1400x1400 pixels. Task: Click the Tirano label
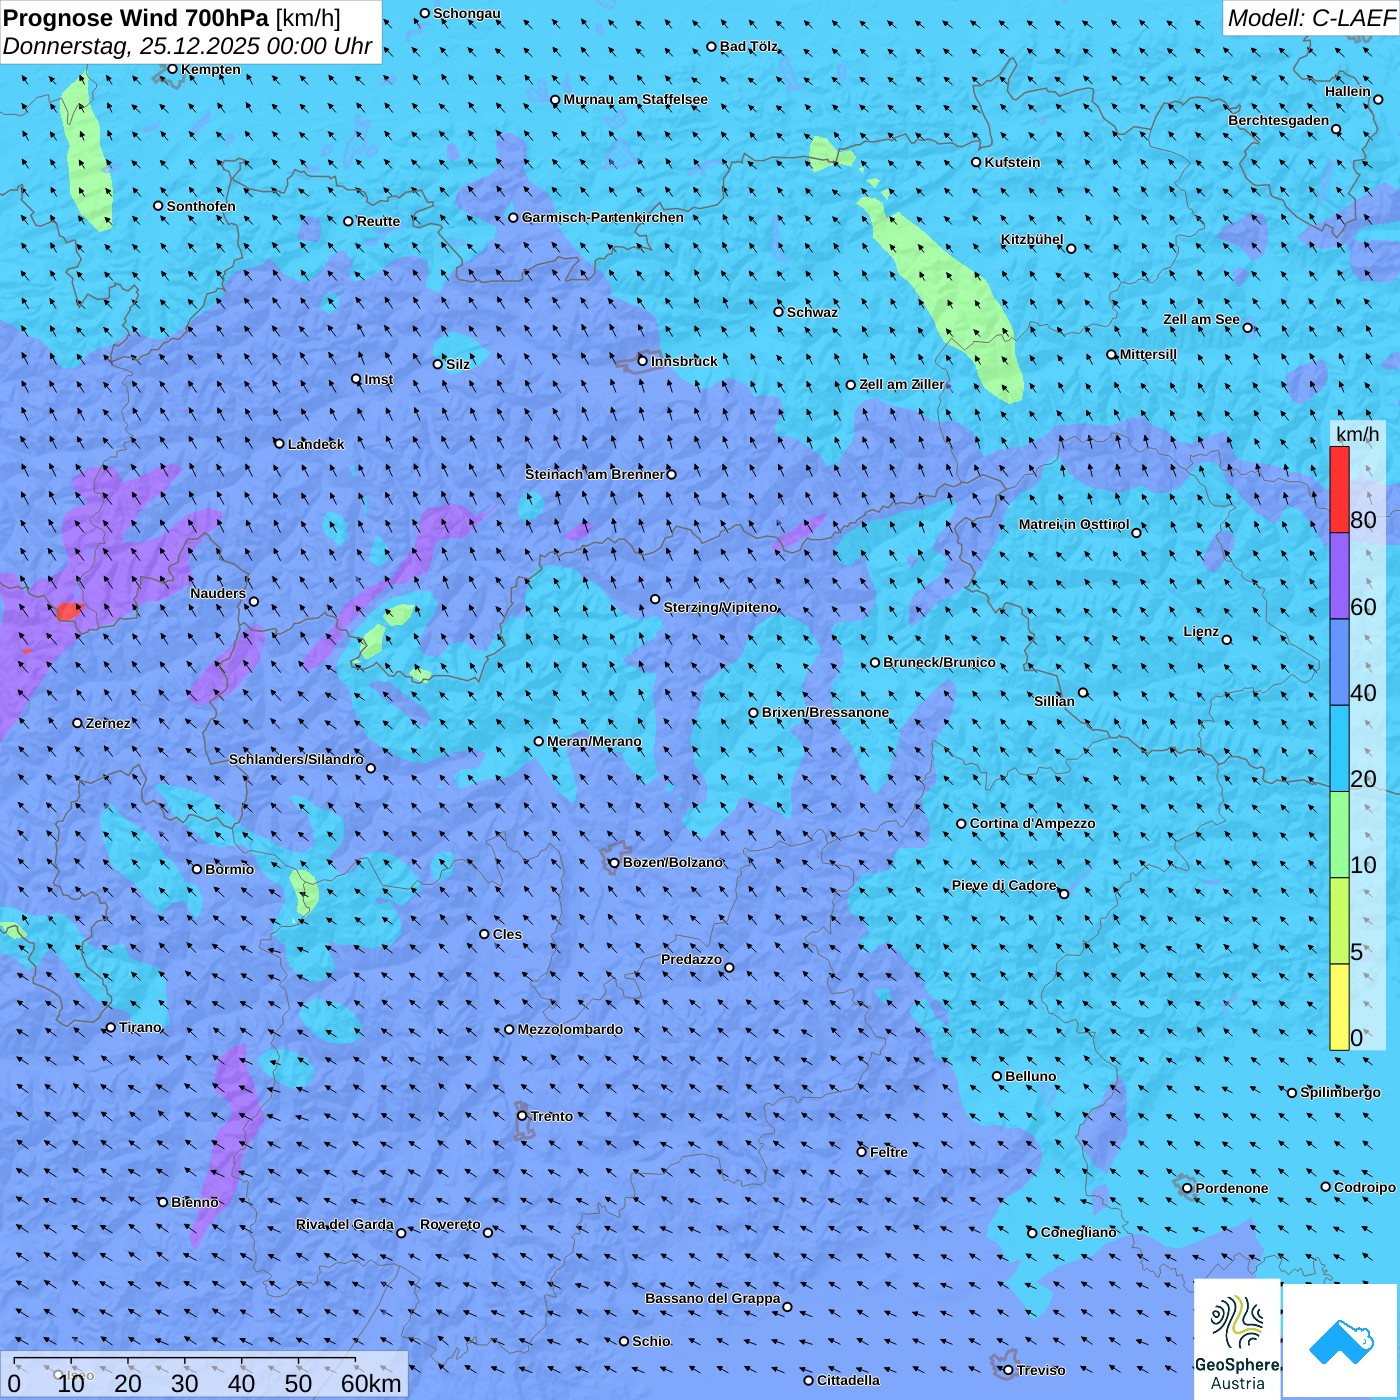click(x=141, y=1028)
